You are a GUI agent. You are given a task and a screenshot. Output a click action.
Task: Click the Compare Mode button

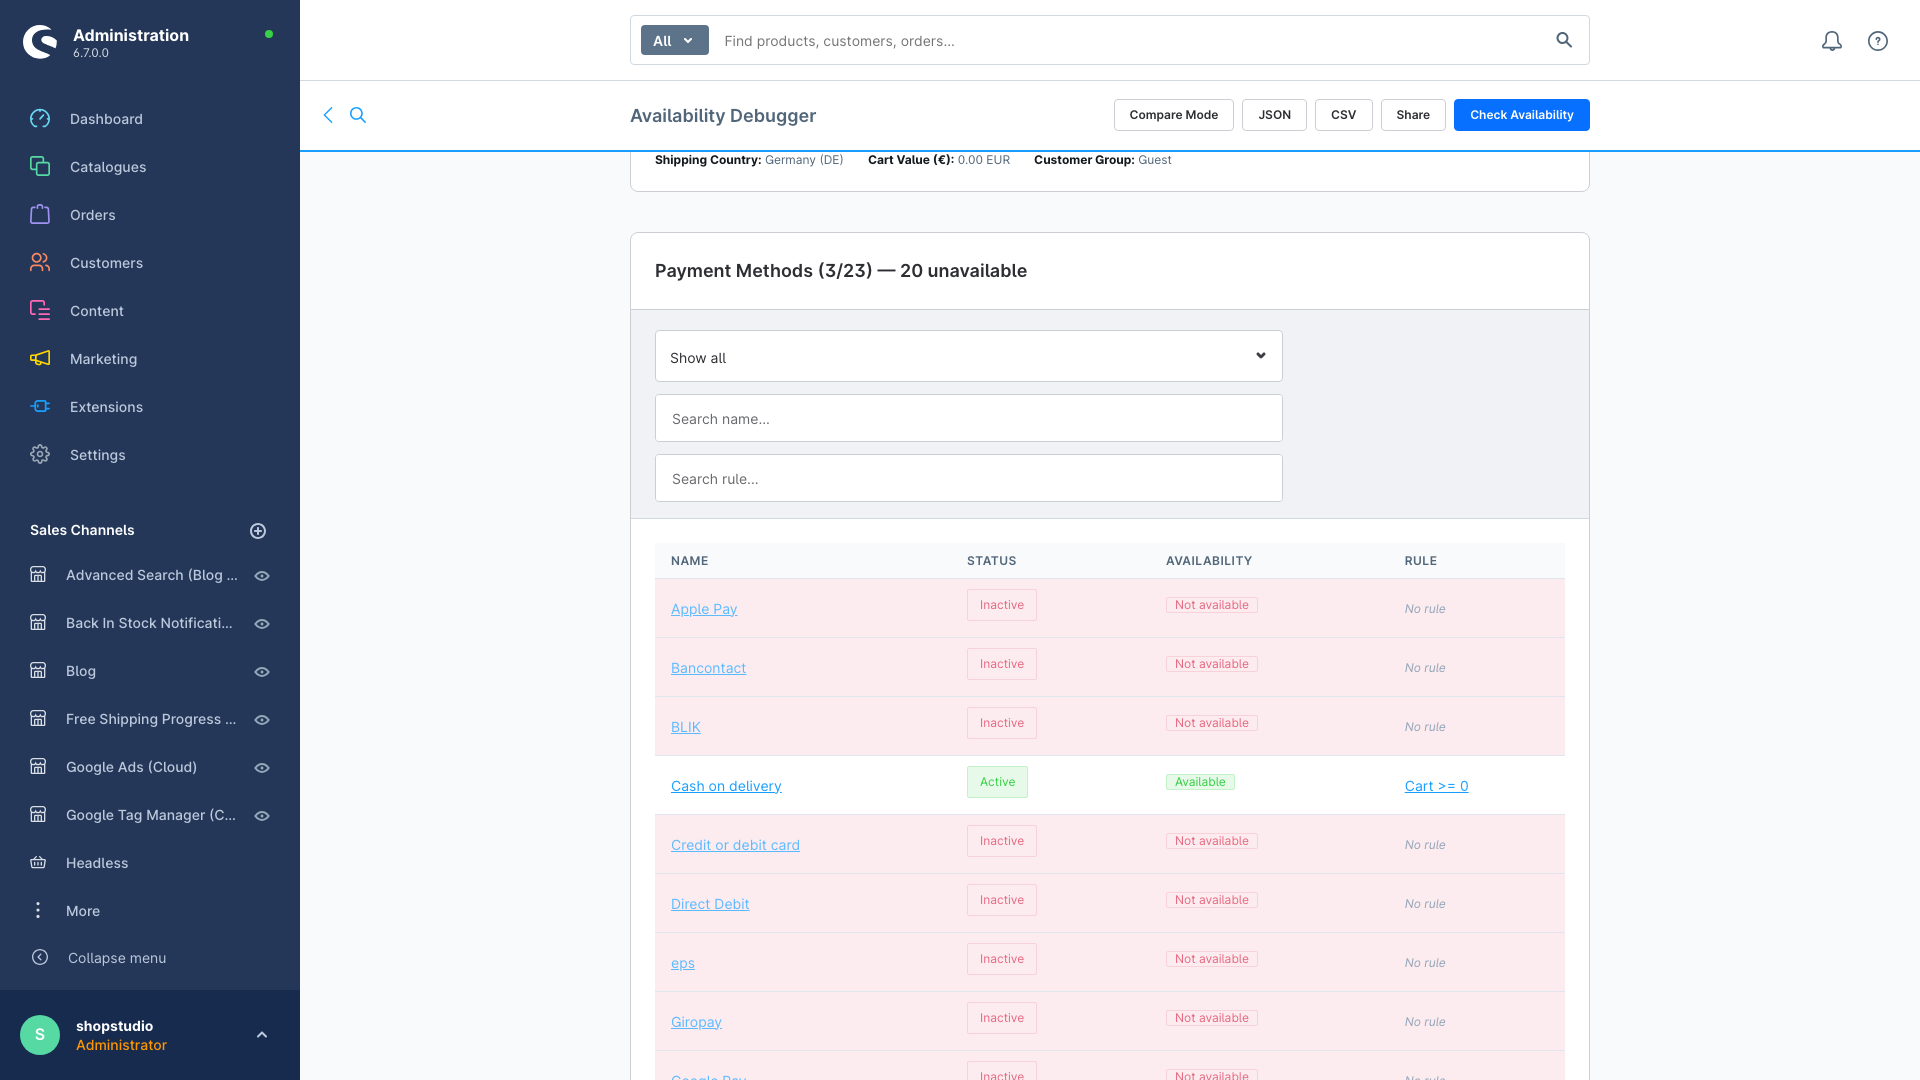(1174, 115)
